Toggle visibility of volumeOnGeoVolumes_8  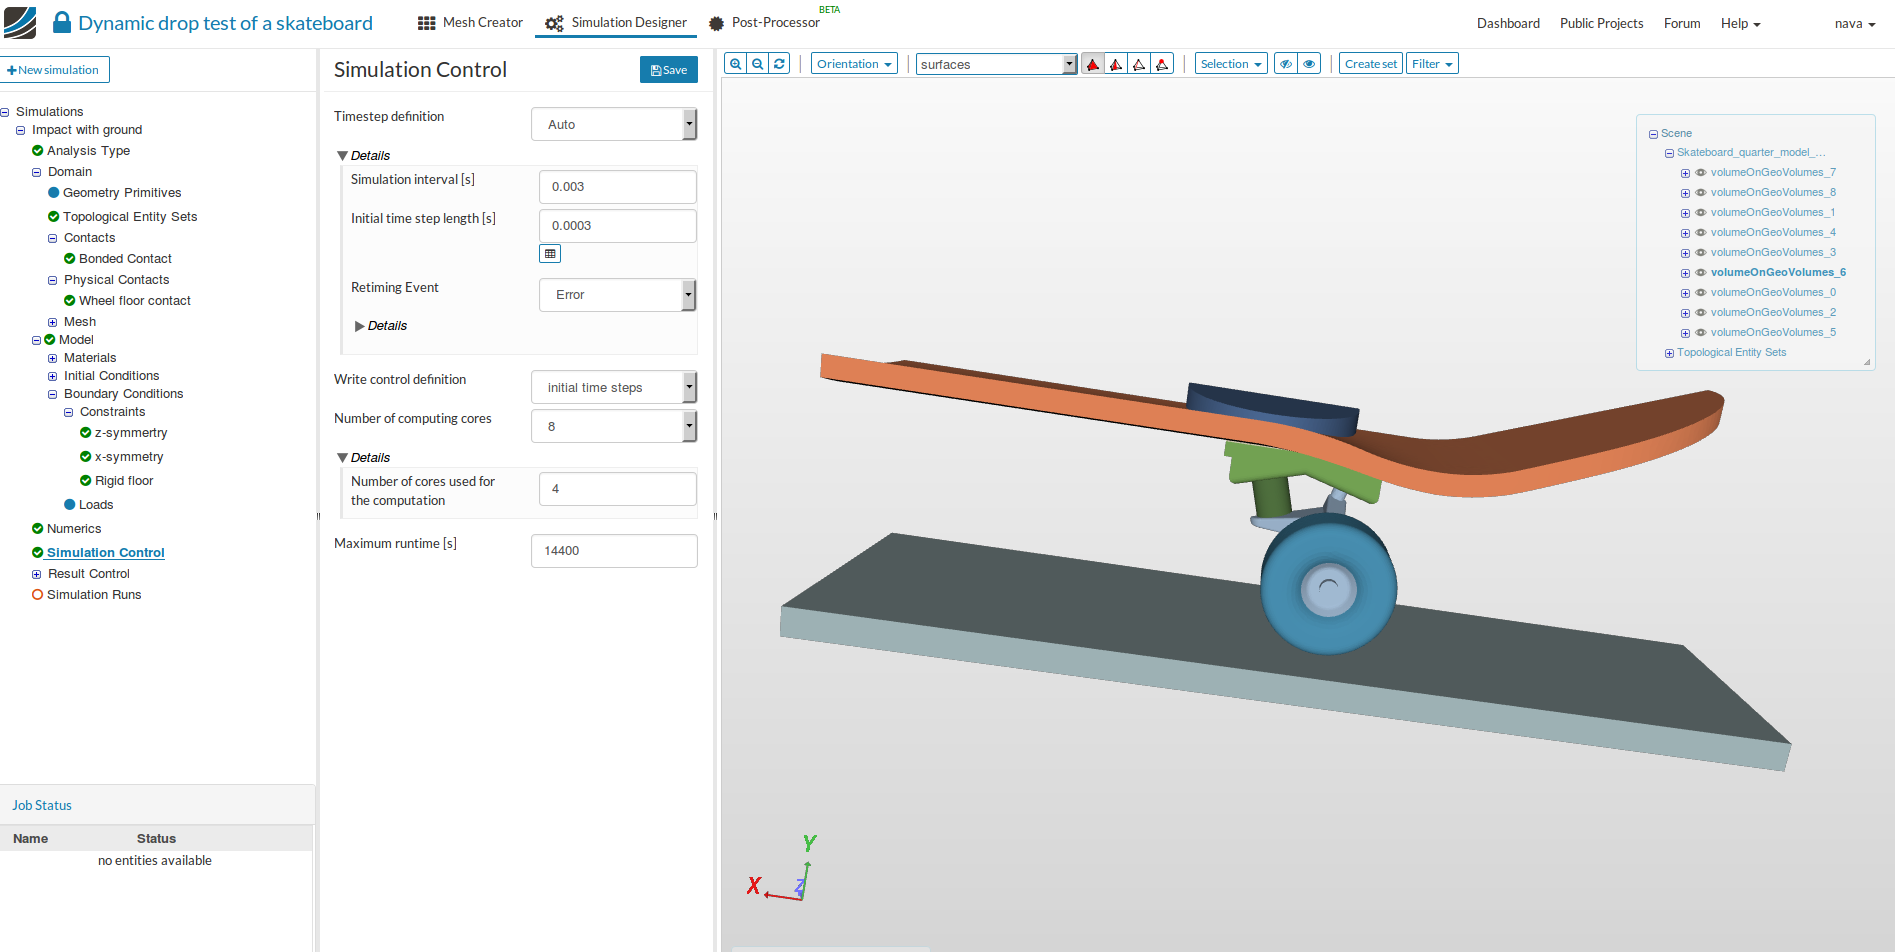click(x=1701, y=193)
